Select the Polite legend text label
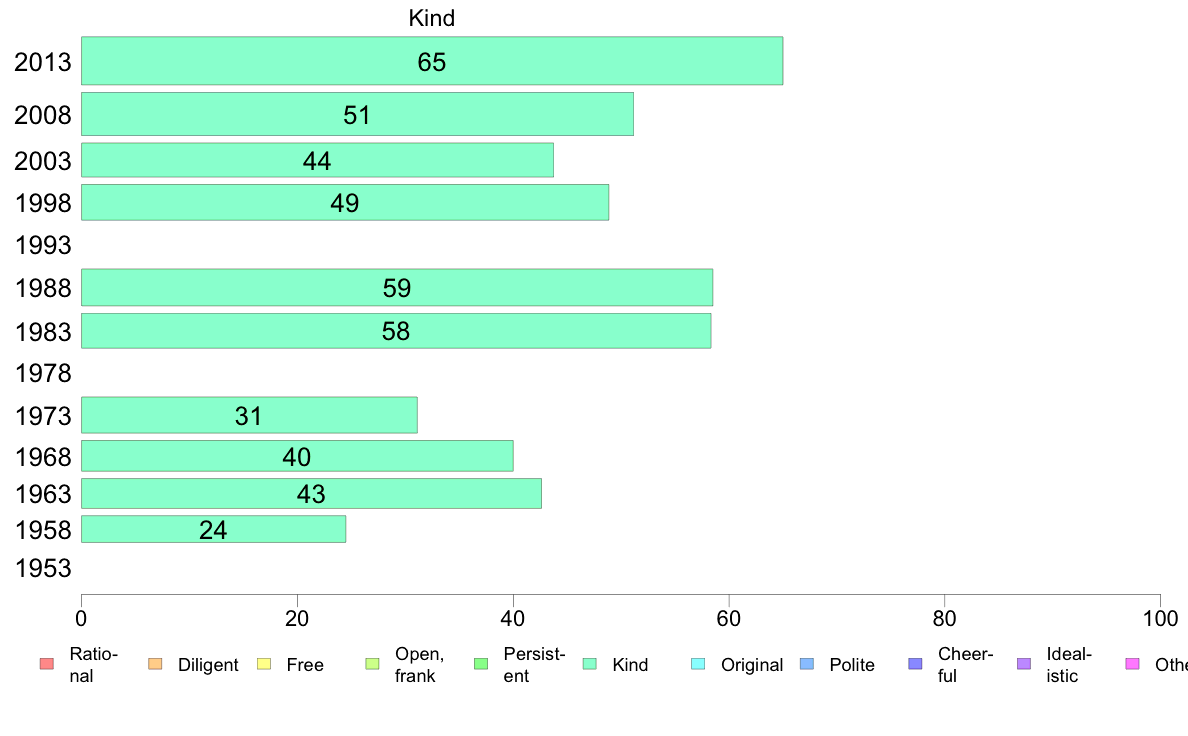Viewport: 1188px width, 736px height. [852, 665]
